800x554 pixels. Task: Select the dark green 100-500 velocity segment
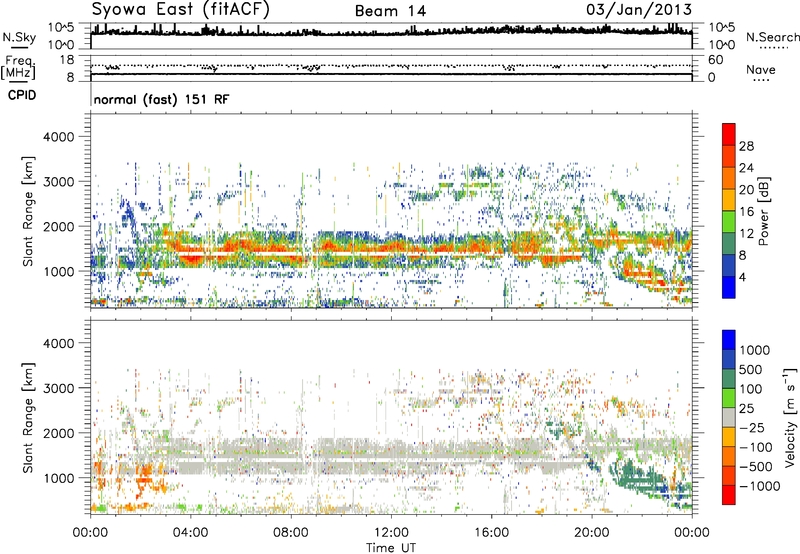(729, 379)
